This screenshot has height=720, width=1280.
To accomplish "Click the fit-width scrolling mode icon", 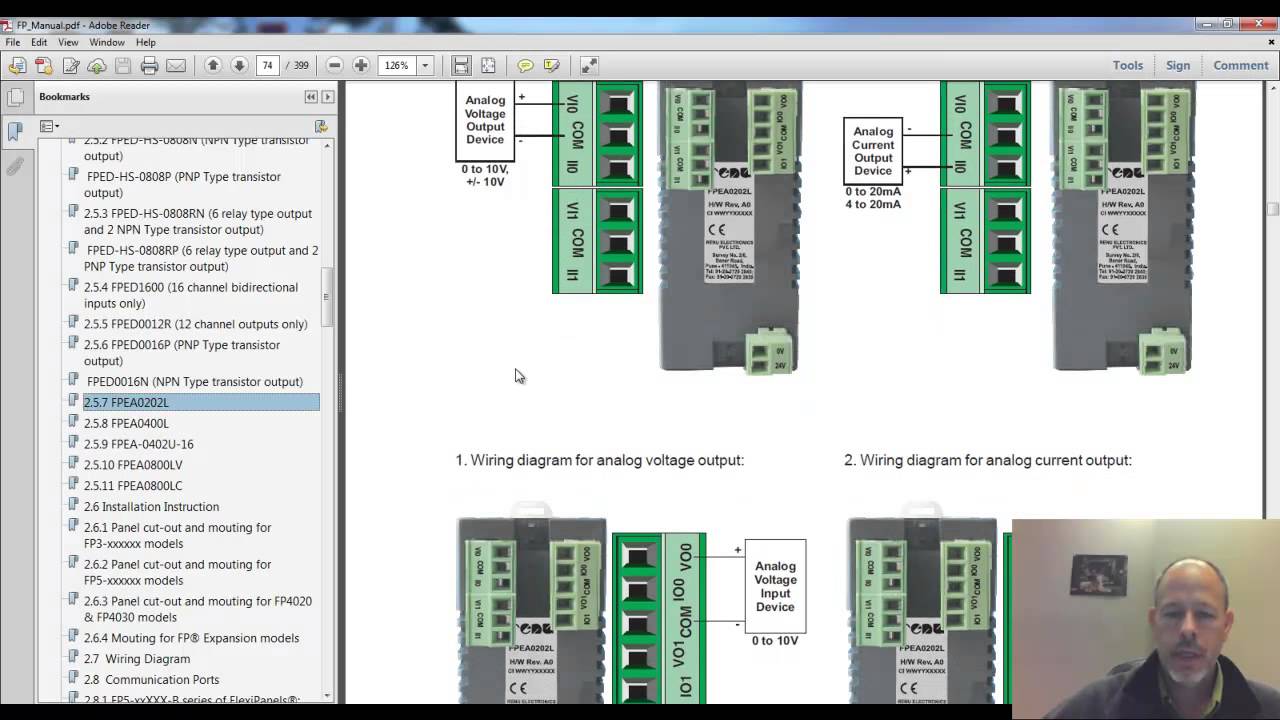I will [x=461, y=66].
